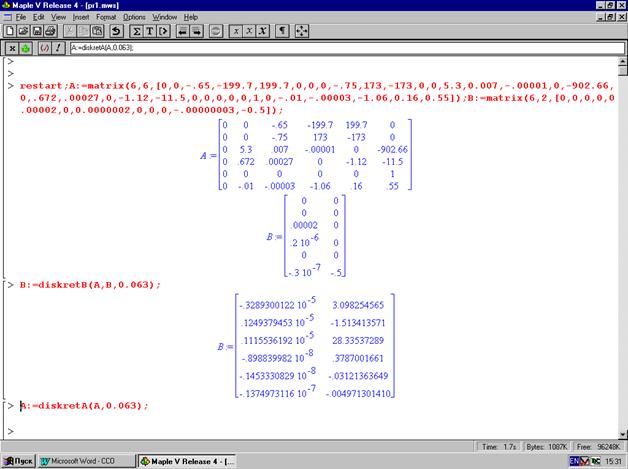Select the 28.33537289 value in output B
628x469 pixels.
[x=358, y=340]
